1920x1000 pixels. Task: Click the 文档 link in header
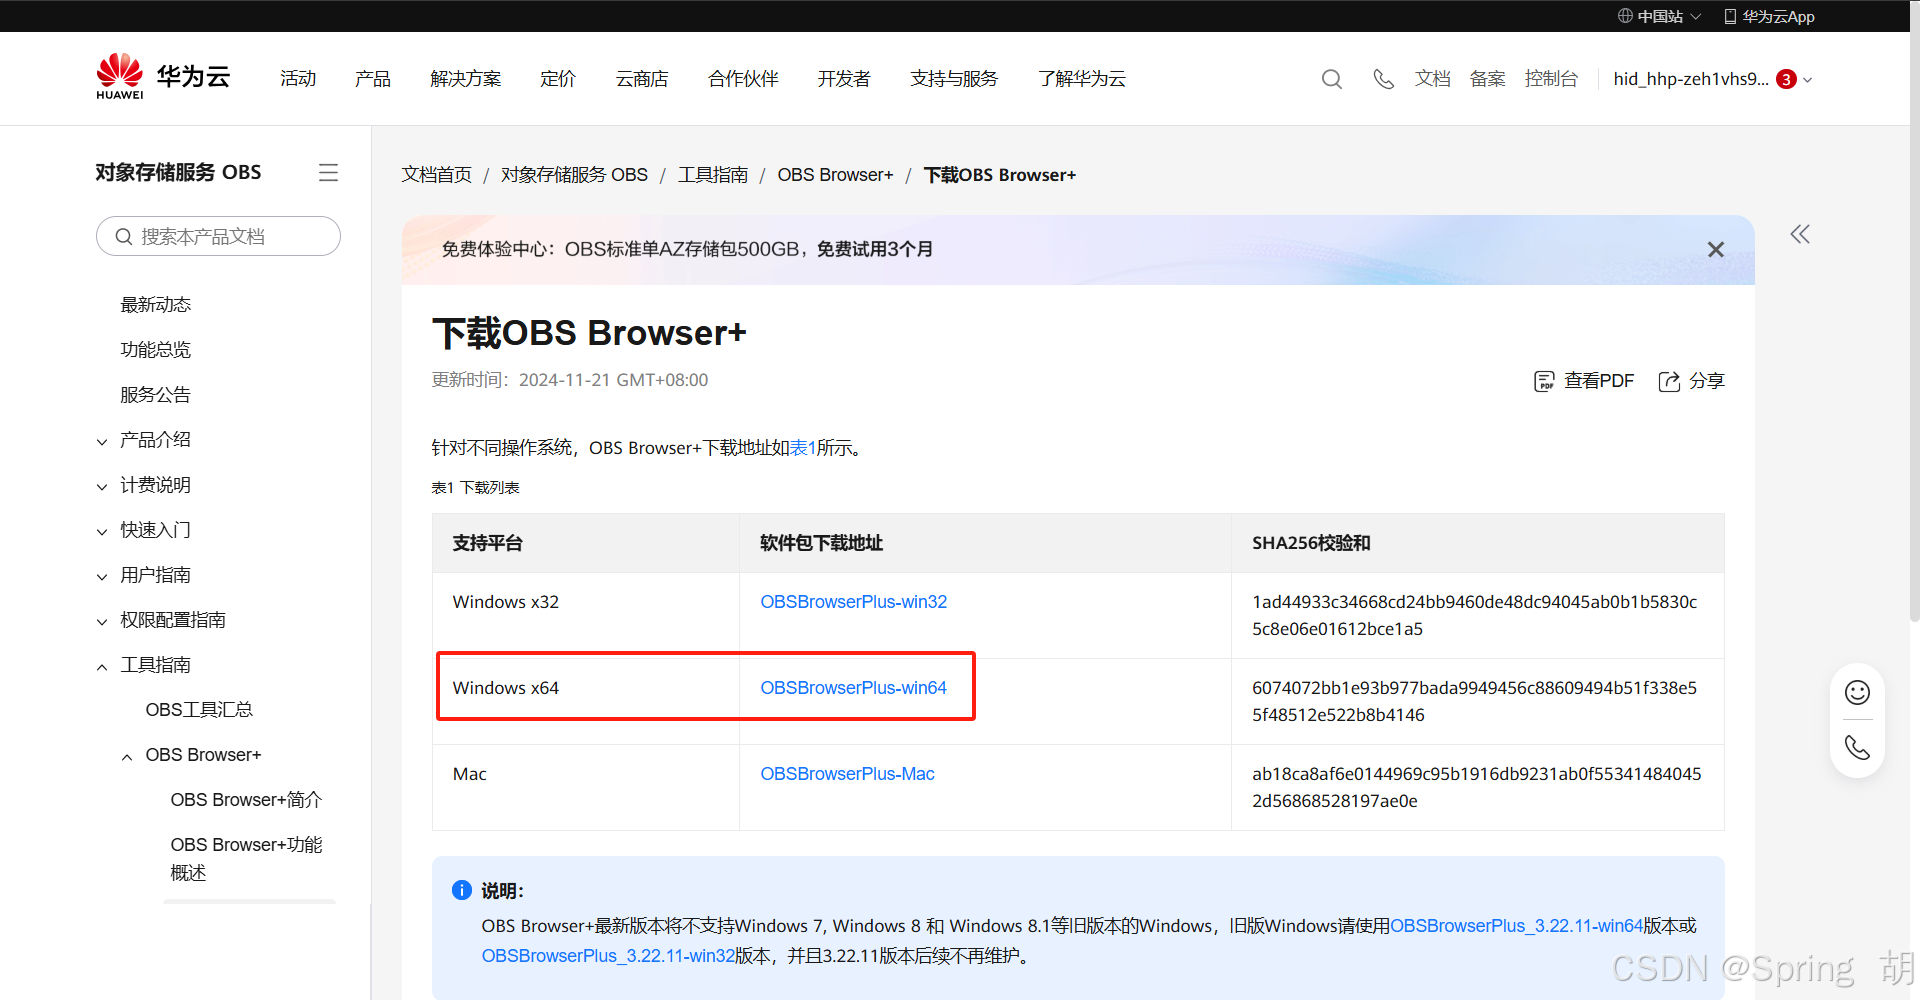[1433, 79]
